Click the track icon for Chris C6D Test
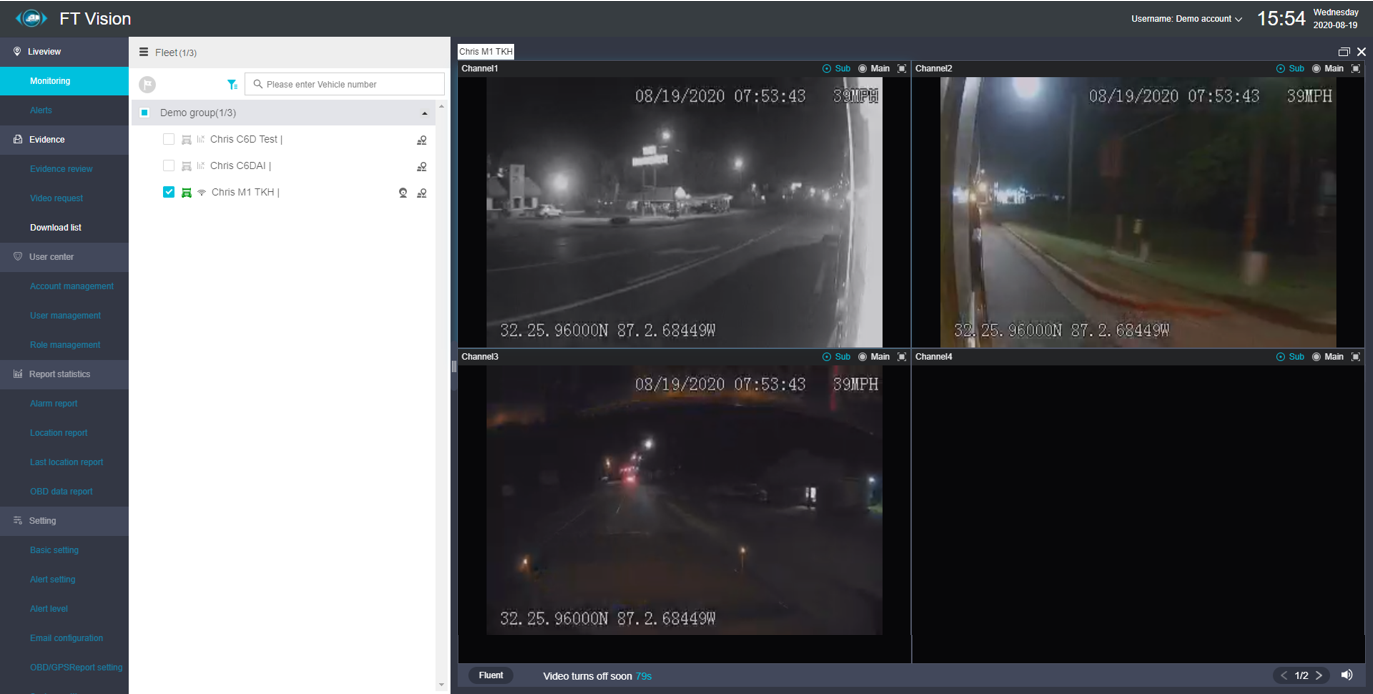1373x694 pixels. [x=422, y=140]
